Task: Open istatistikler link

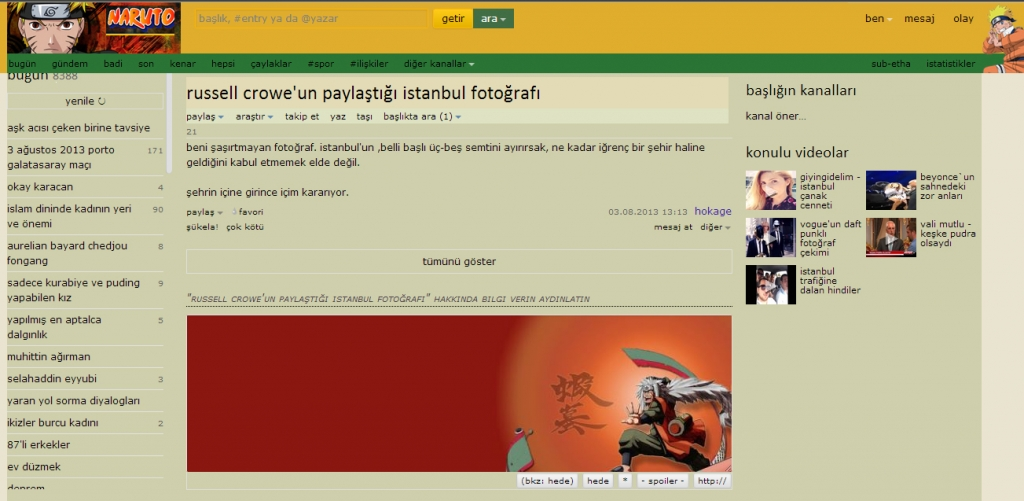Action: 950,64
